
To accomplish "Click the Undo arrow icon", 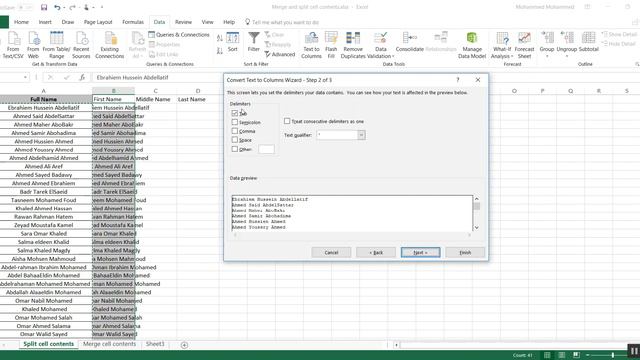I will (x=57, y=7).
